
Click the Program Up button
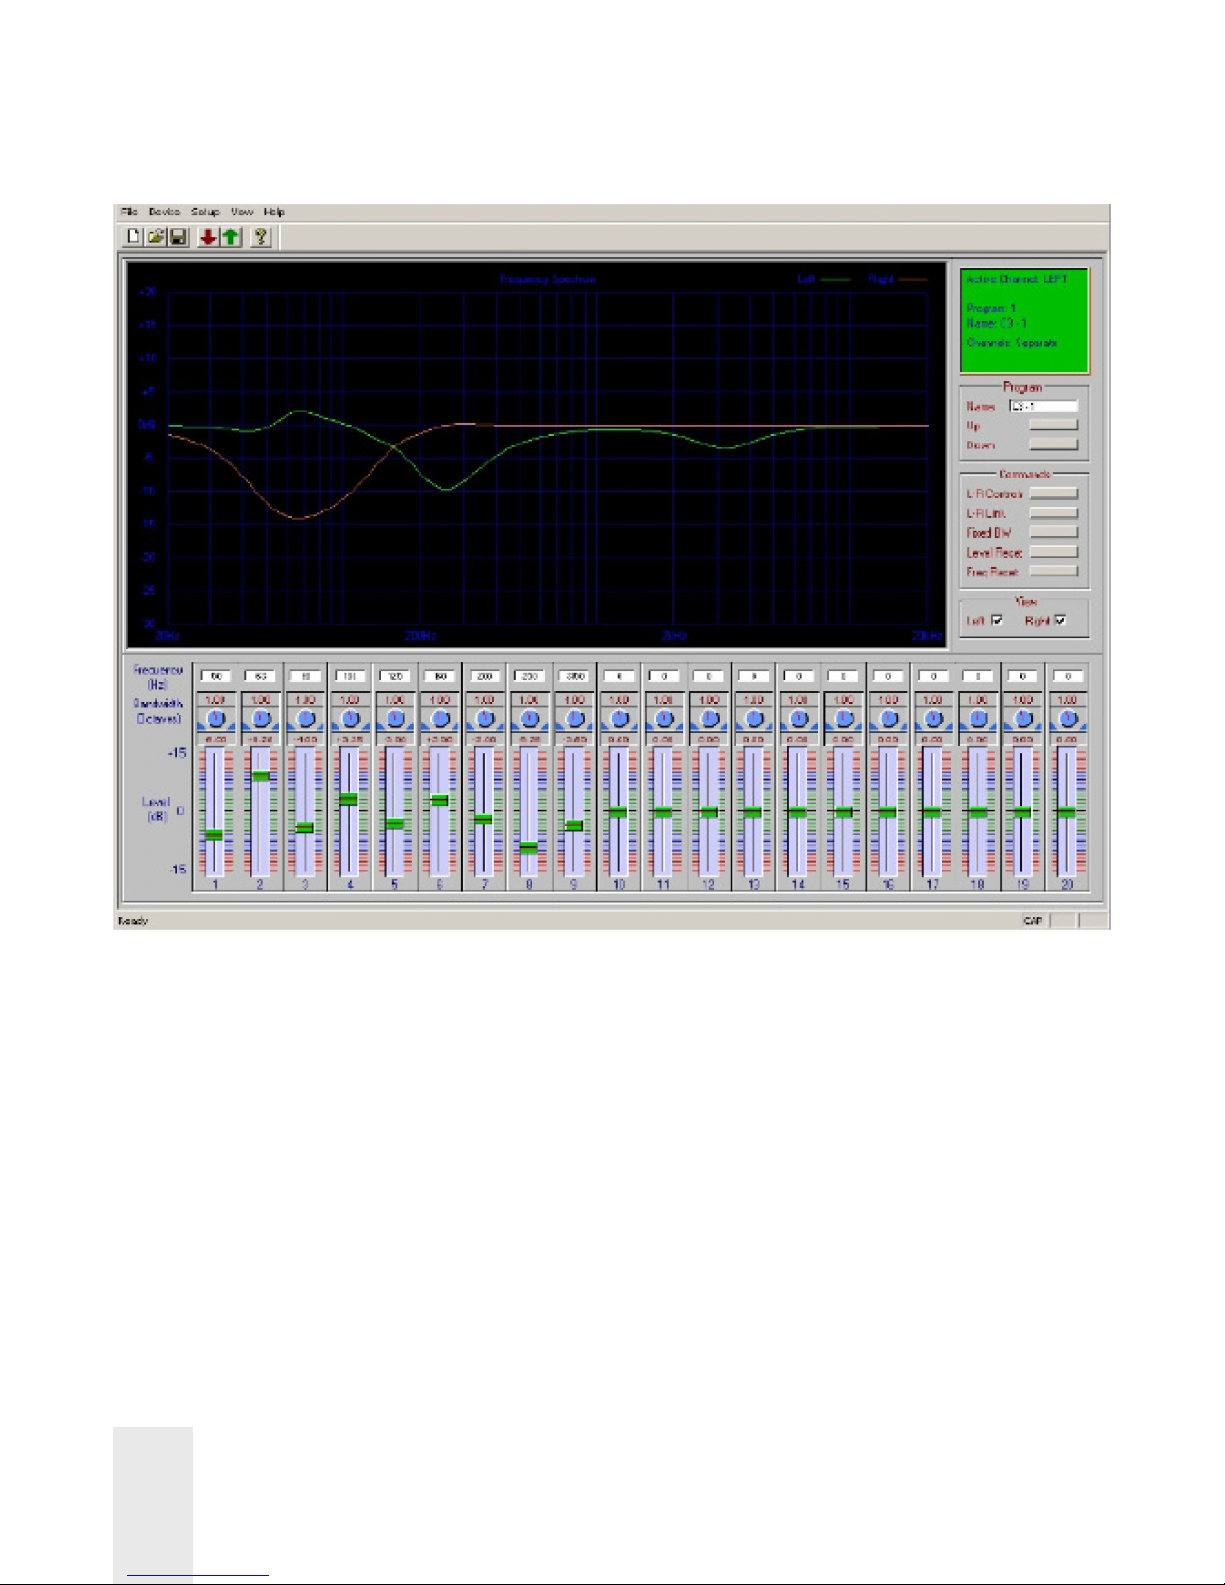[1054, 425]
